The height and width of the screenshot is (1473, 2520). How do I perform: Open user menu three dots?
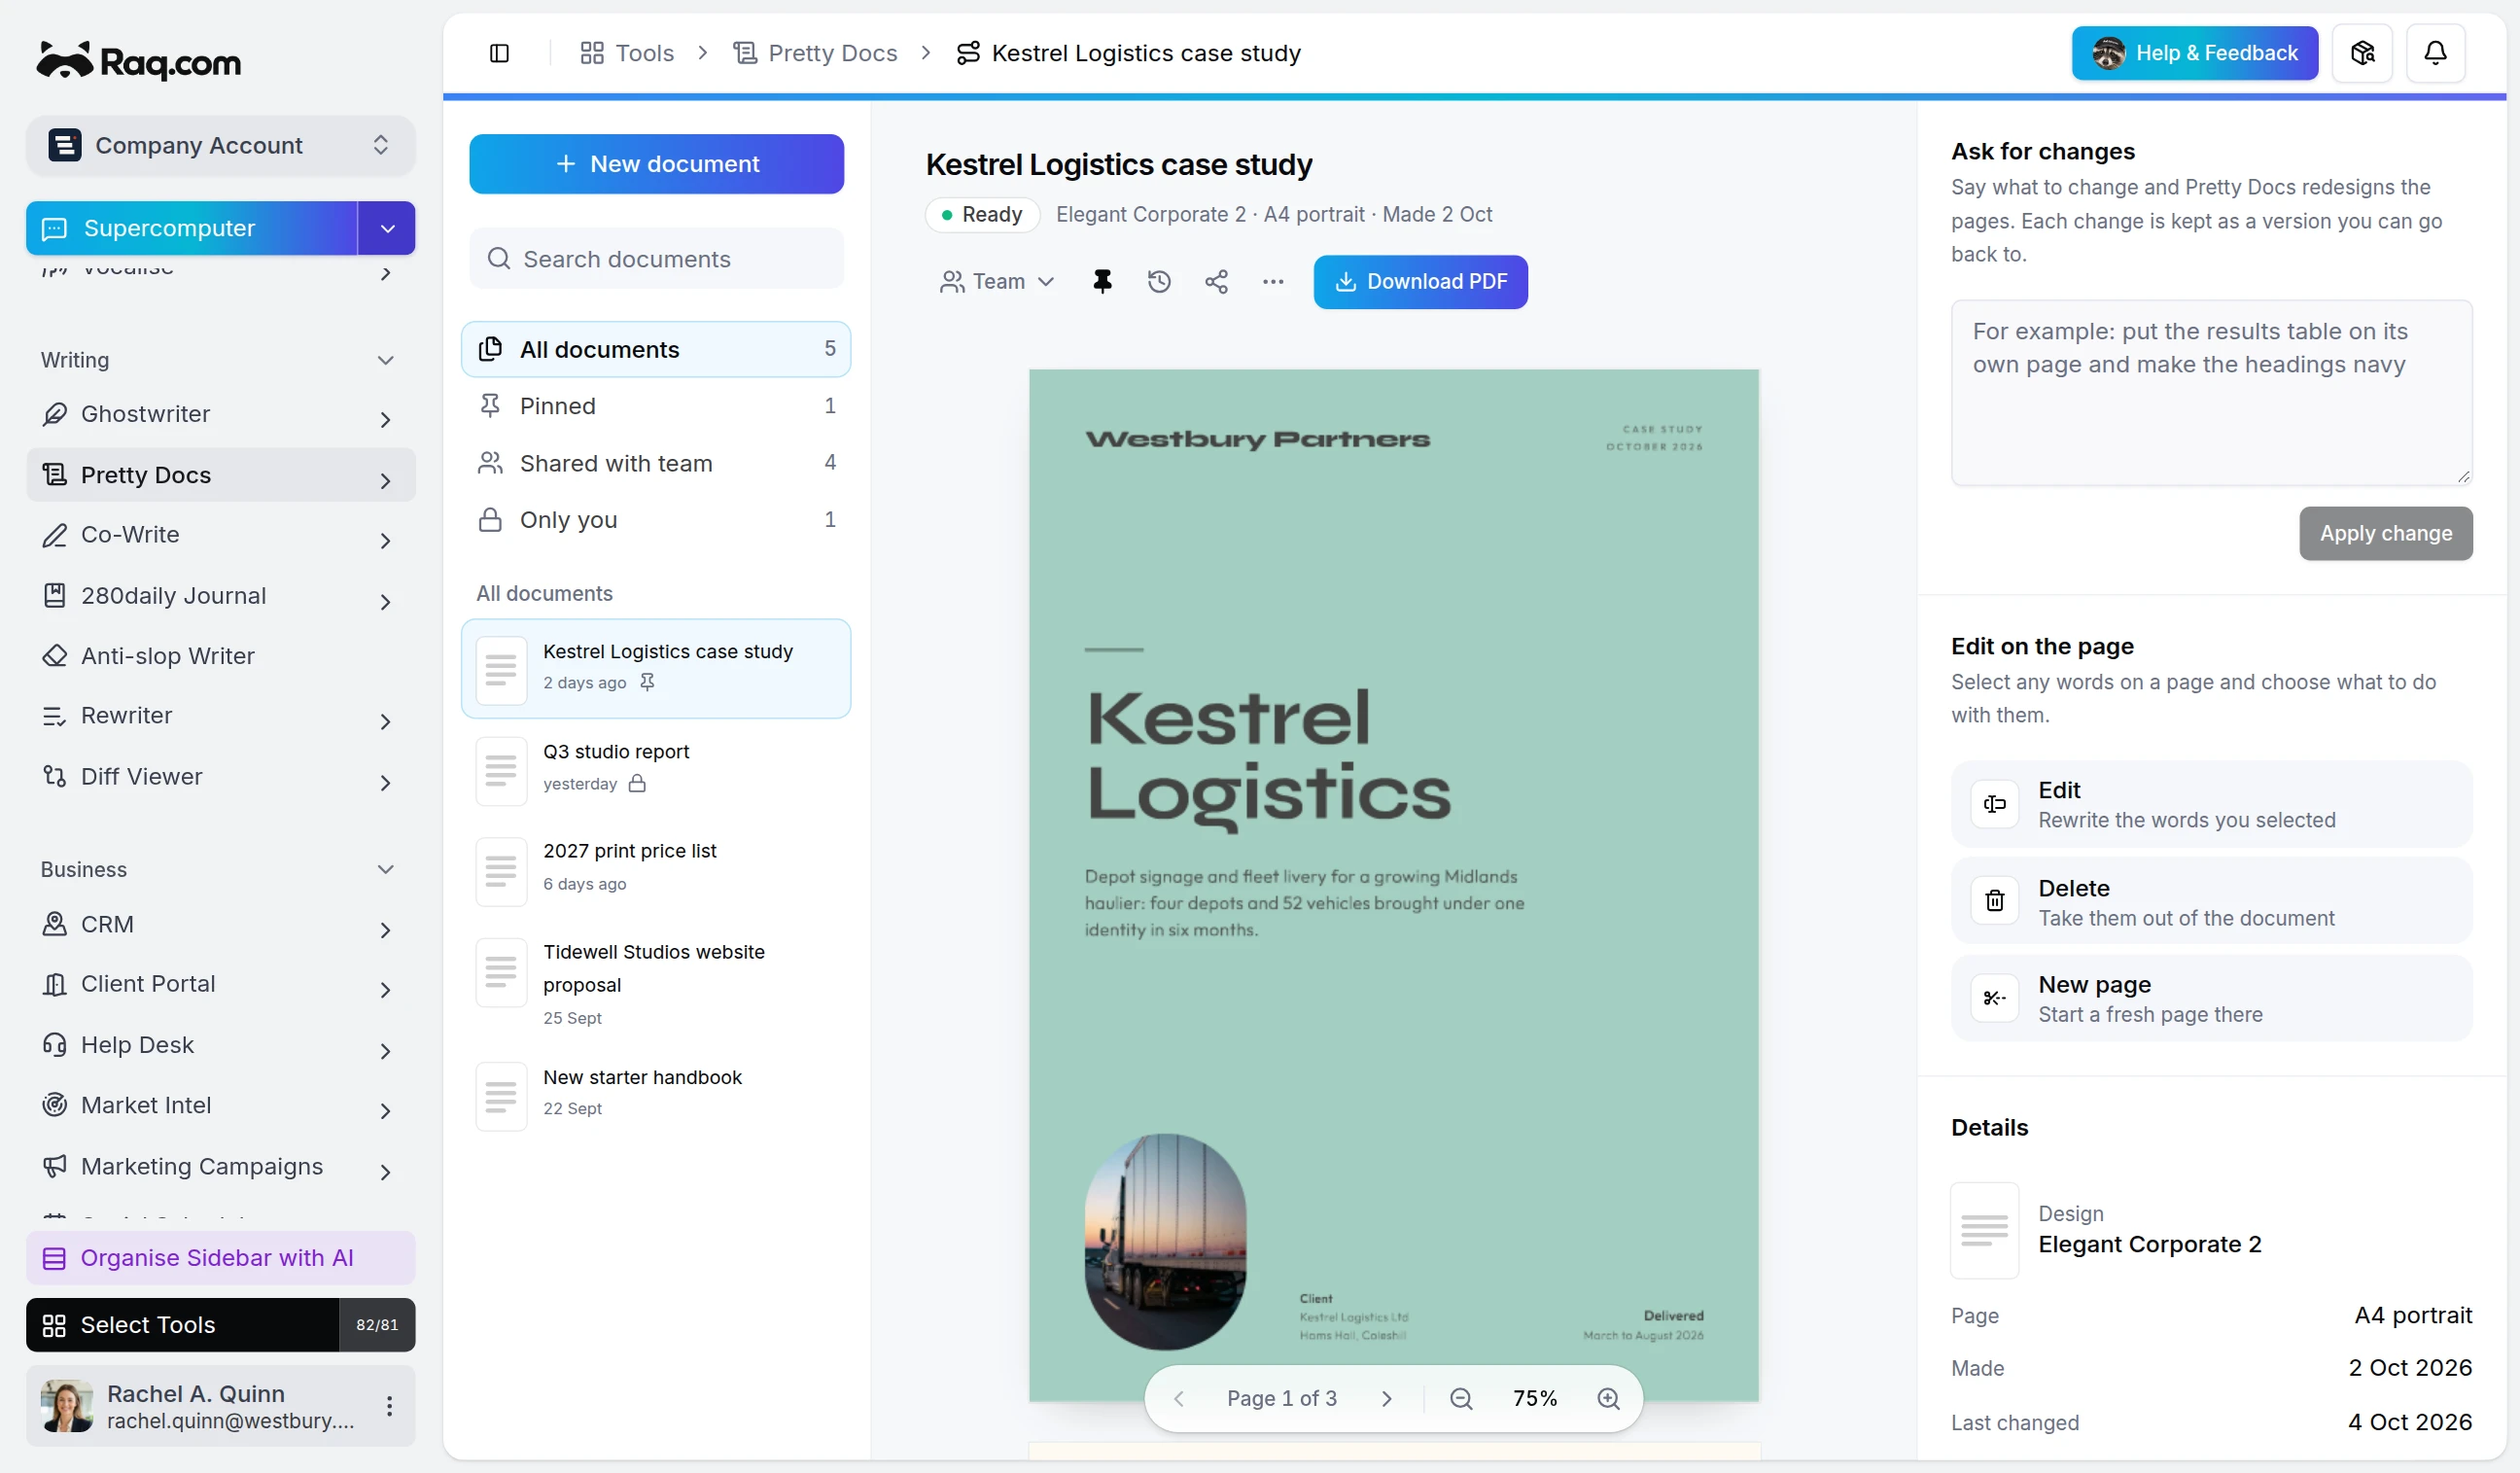[389, 1406]
